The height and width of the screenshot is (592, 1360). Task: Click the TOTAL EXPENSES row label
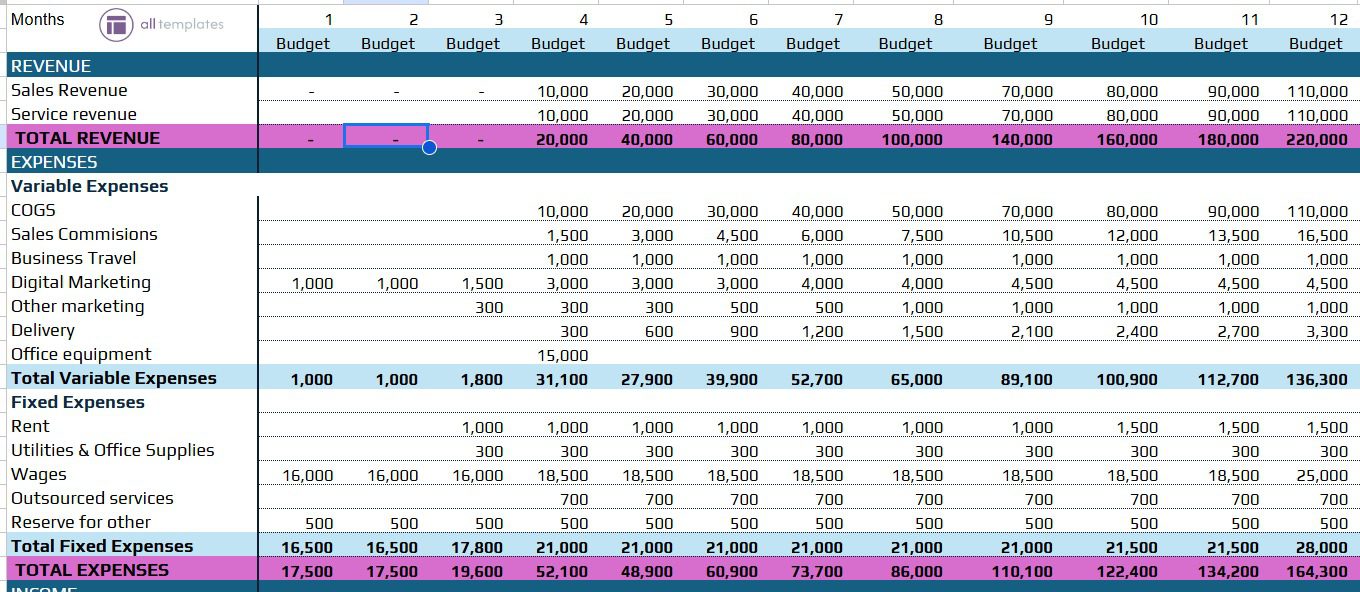90,570
